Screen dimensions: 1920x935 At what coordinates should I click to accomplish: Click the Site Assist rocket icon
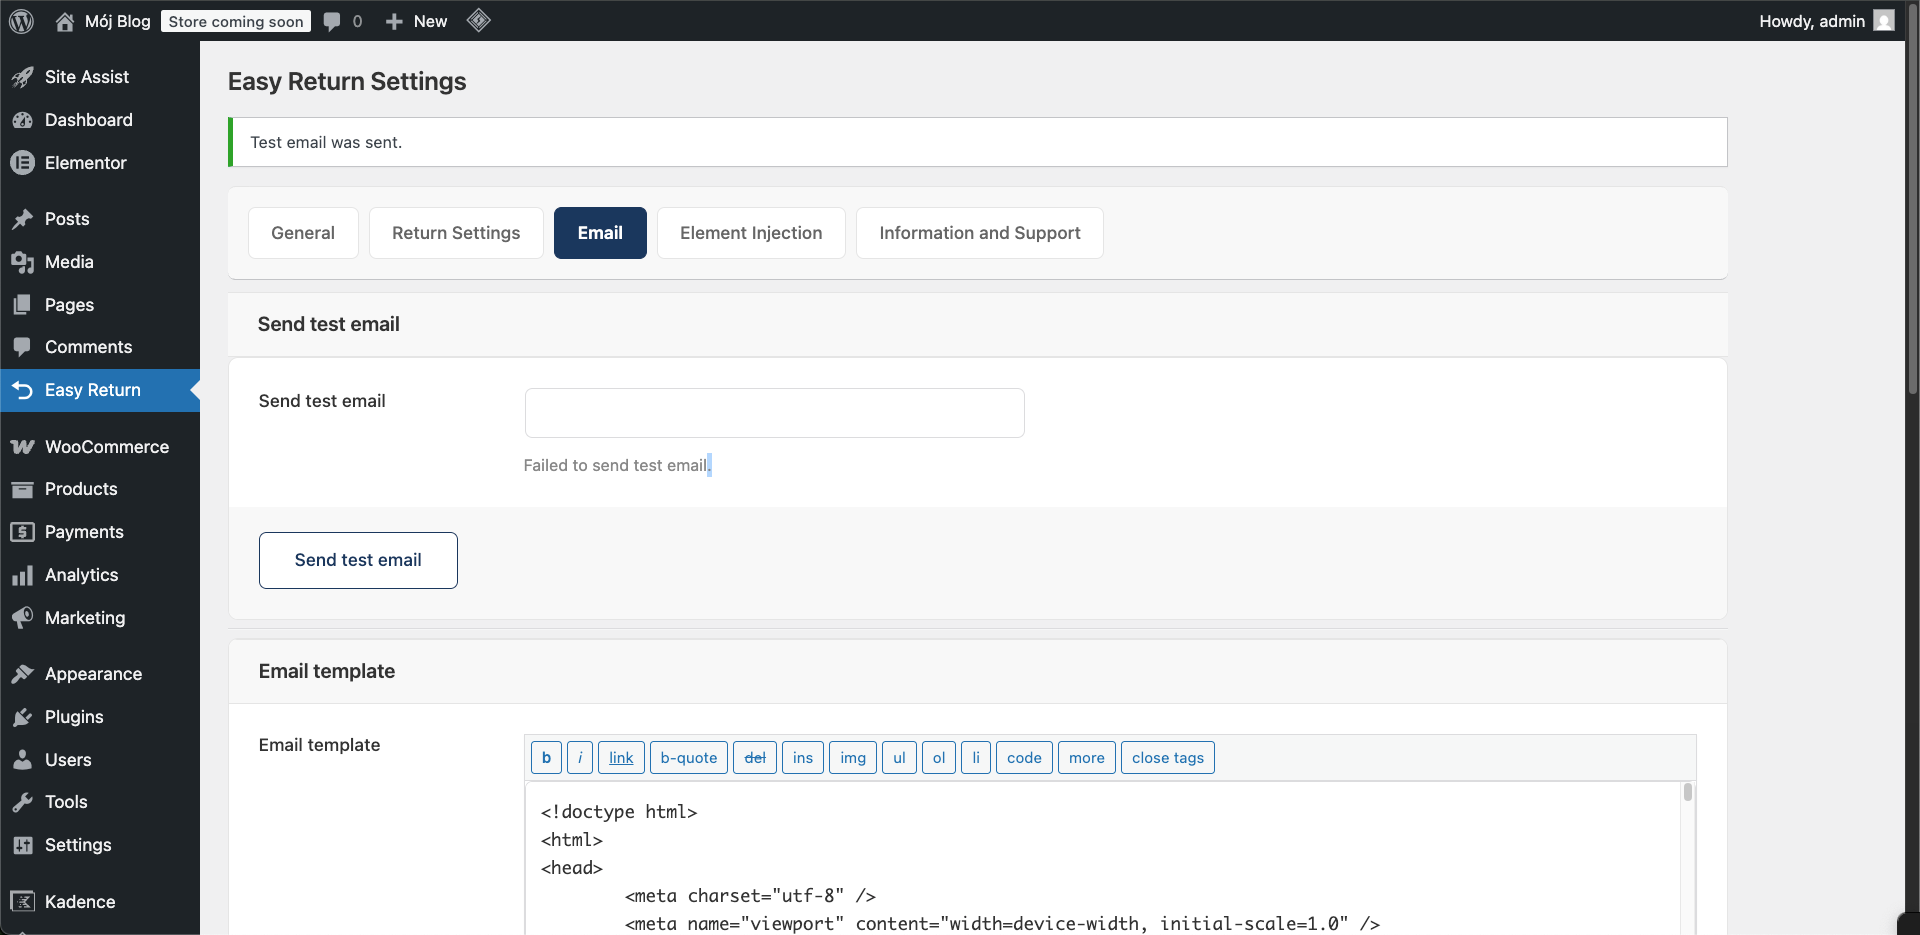[x=23, y=77]
